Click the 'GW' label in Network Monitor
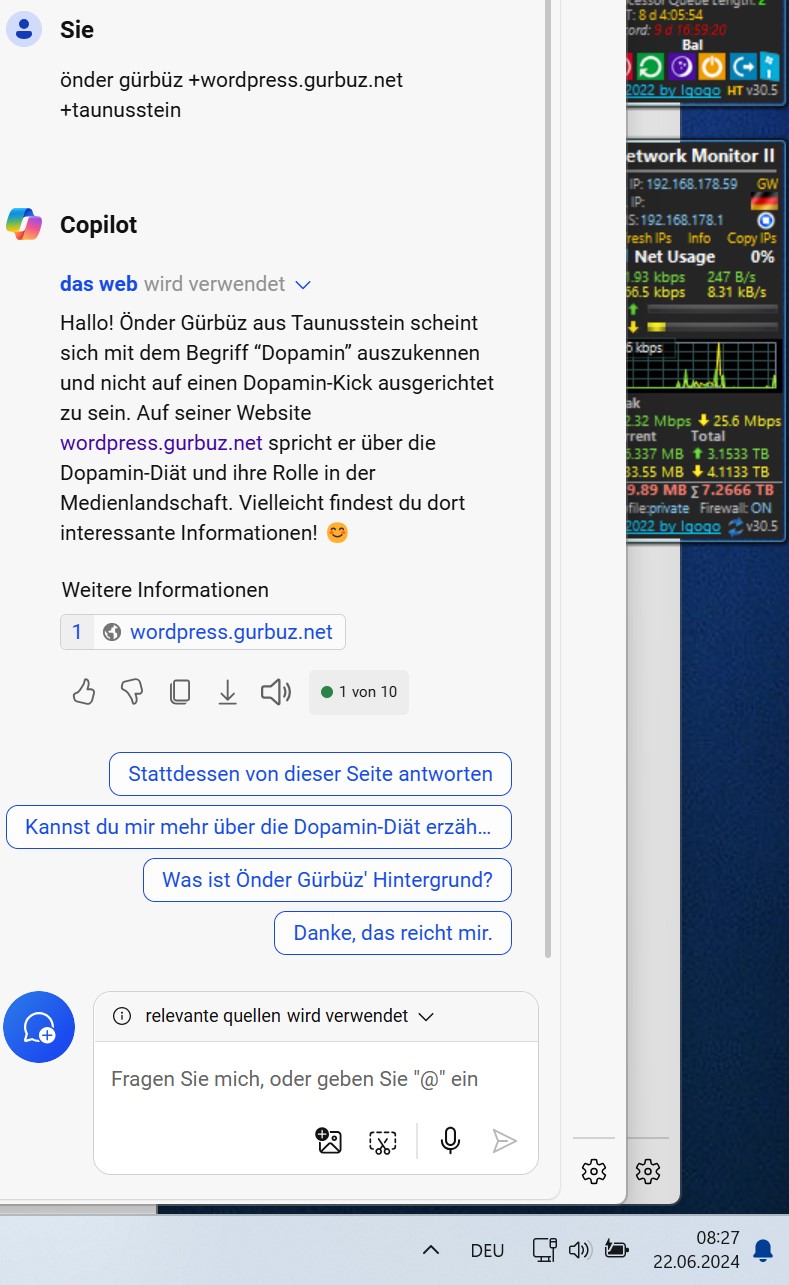789x1285 pixels. [767, 184]
